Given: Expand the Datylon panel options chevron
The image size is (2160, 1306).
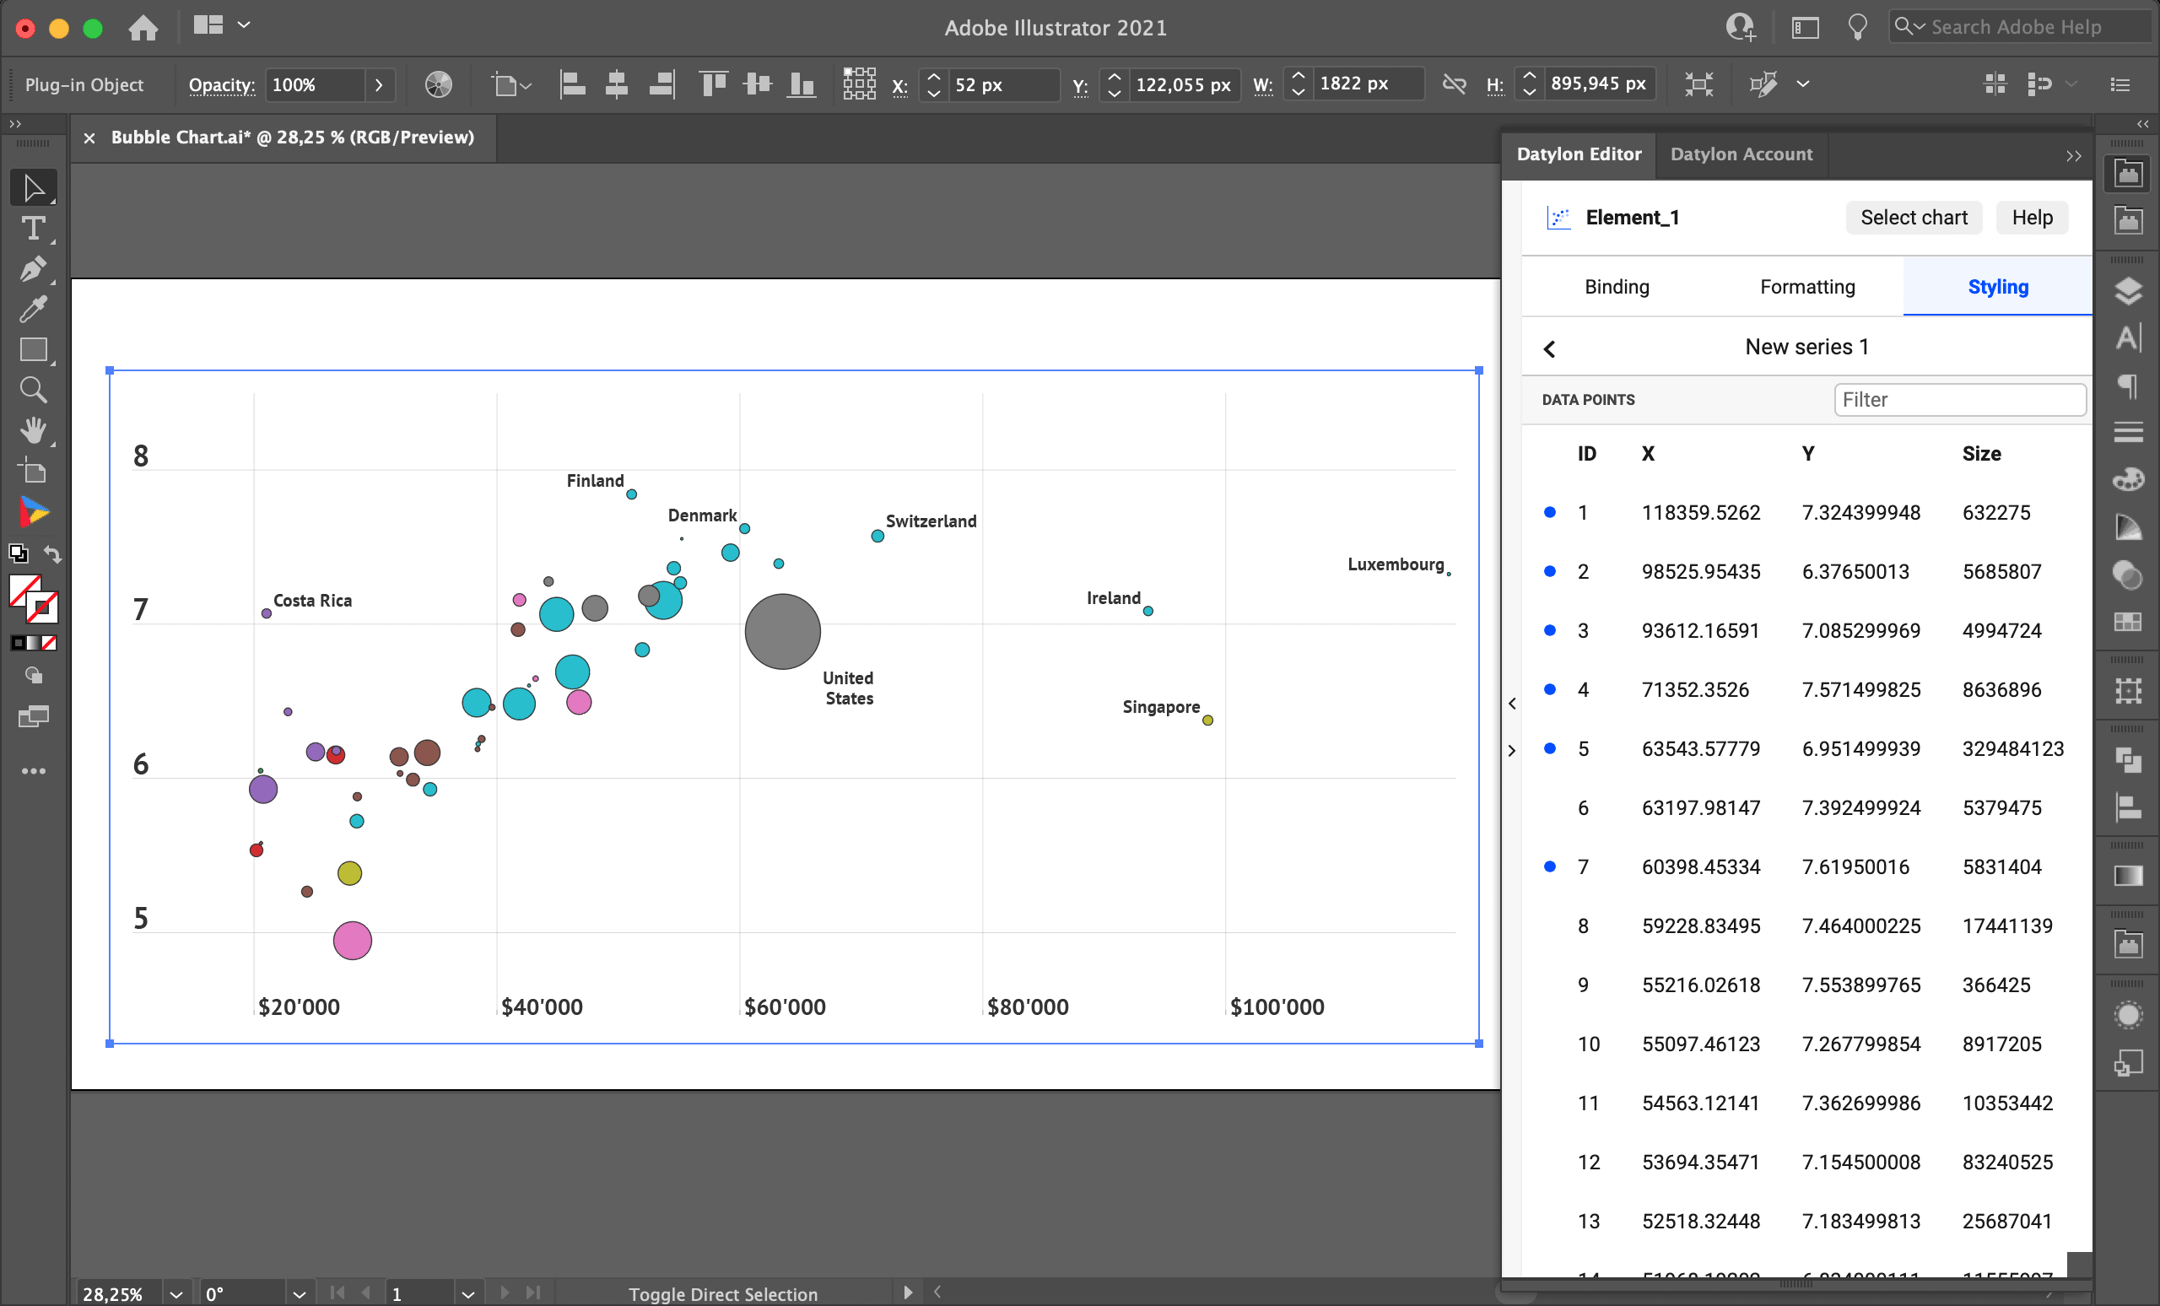Looking at the screenshot, I should pyautogui.click(x=2073, y=155).
